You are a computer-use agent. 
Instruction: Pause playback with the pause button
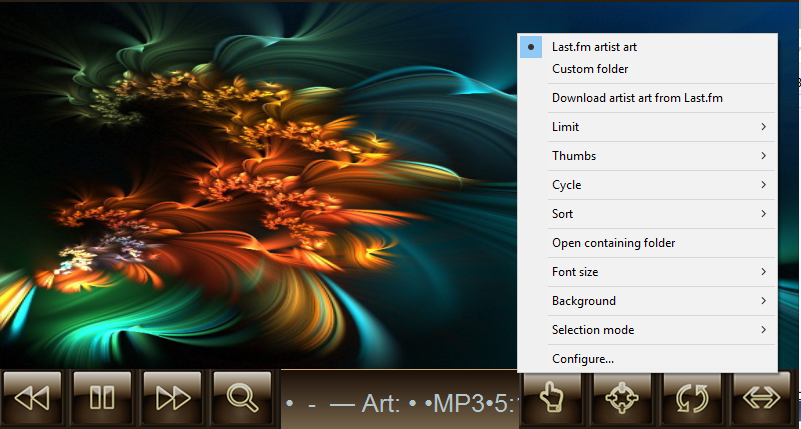(x=102, y=398)
